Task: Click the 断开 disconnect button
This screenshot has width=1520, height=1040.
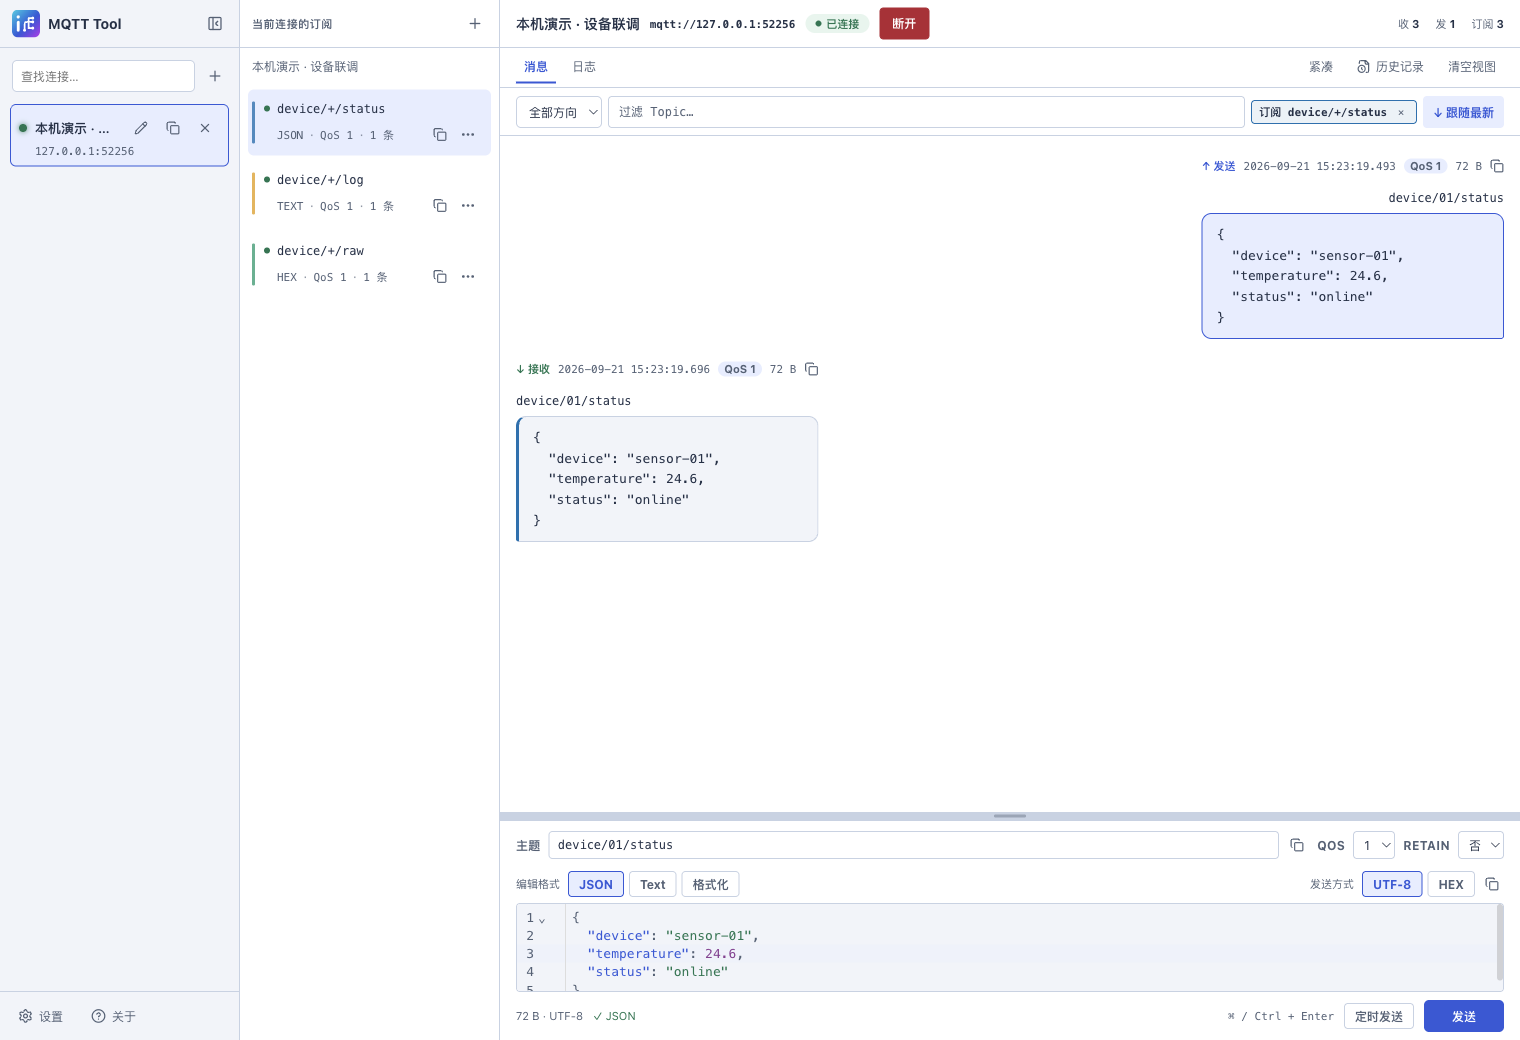Action: (x=904, y=24)
